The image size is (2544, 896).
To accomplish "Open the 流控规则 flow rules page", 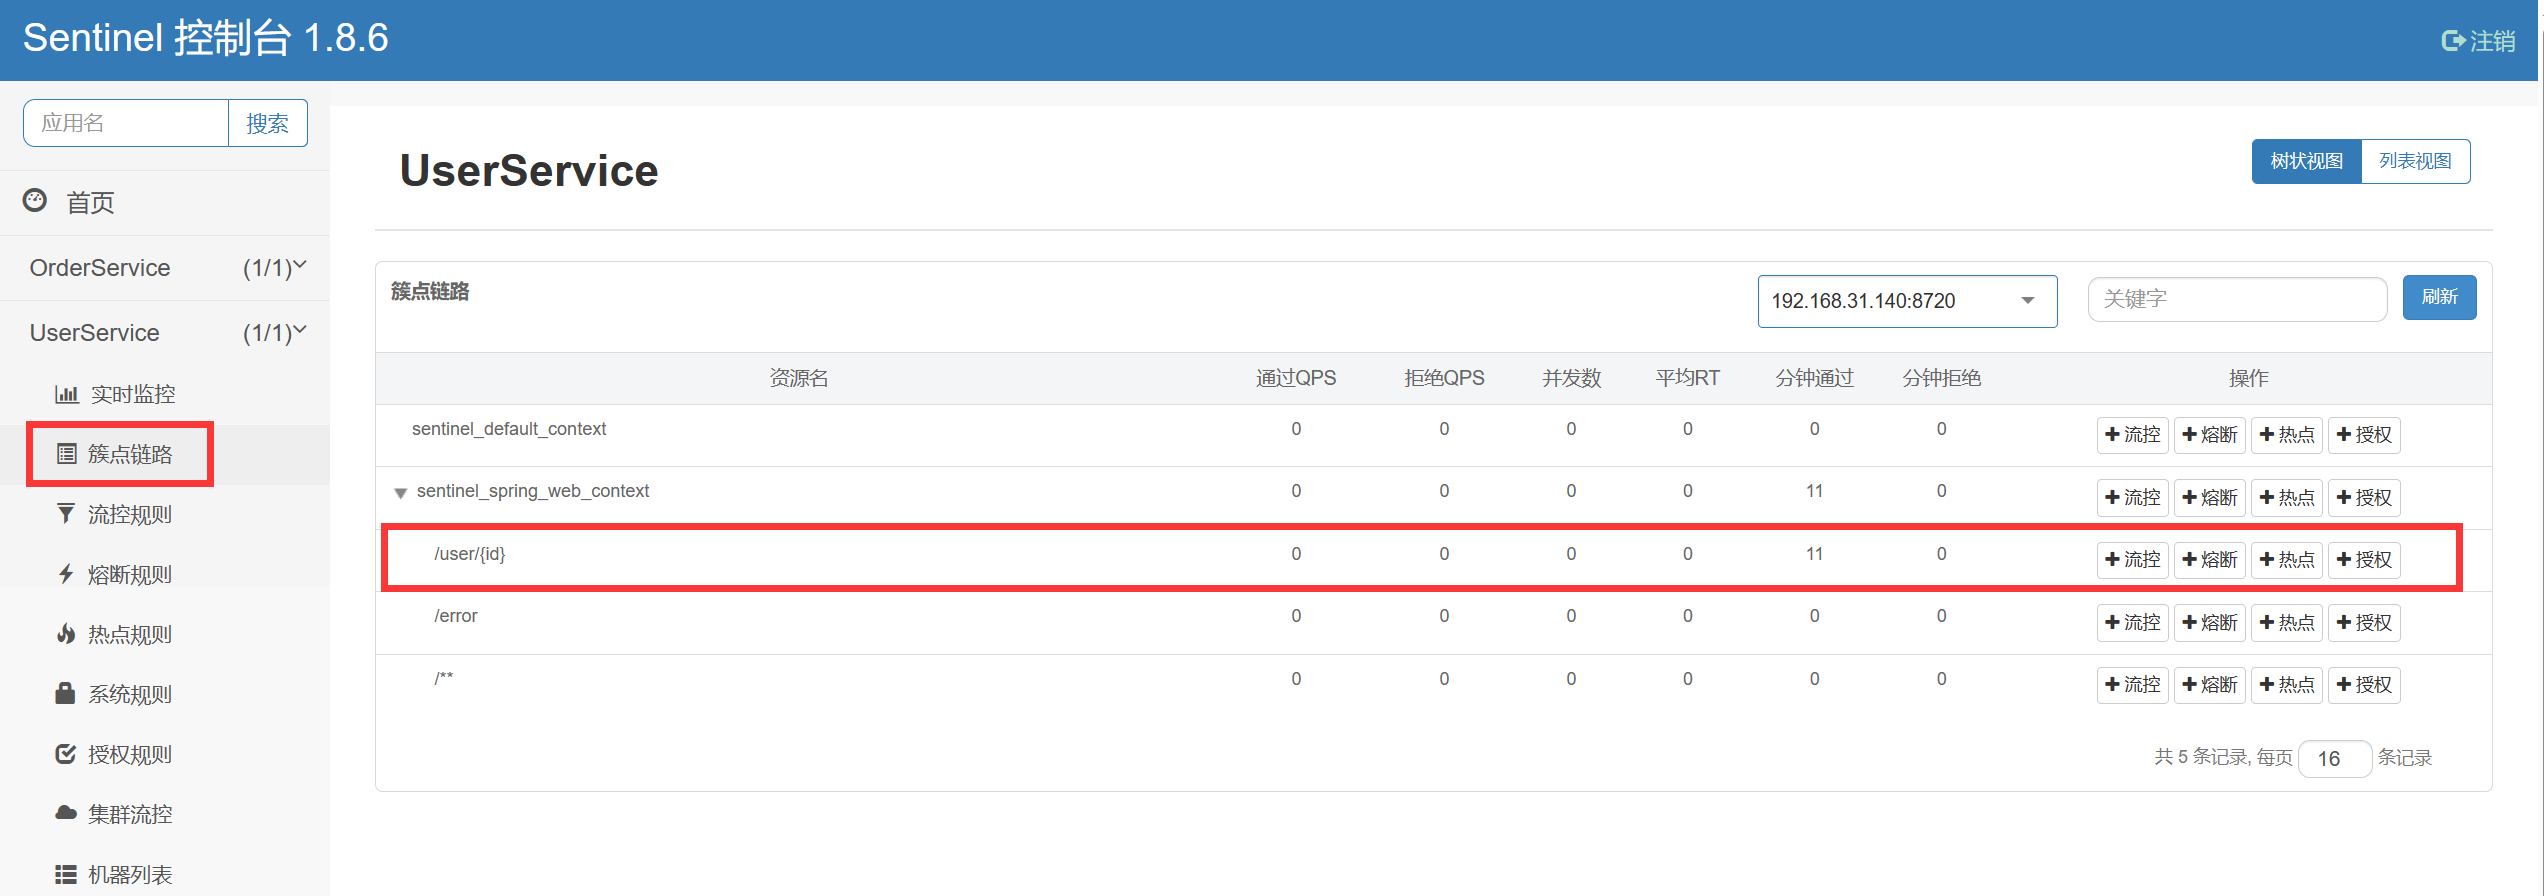I will coord(130,514).
